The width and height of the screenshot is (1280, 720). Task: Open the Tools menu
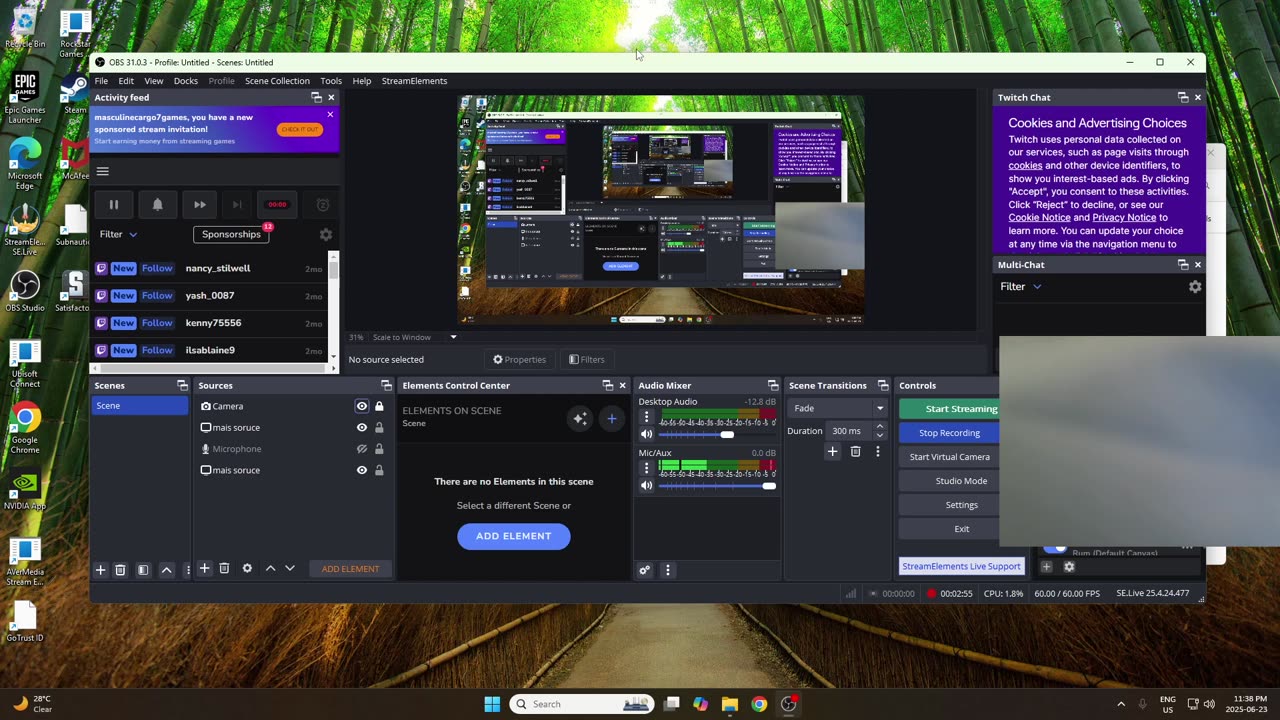pyautogui.click(x=331, y=81)
